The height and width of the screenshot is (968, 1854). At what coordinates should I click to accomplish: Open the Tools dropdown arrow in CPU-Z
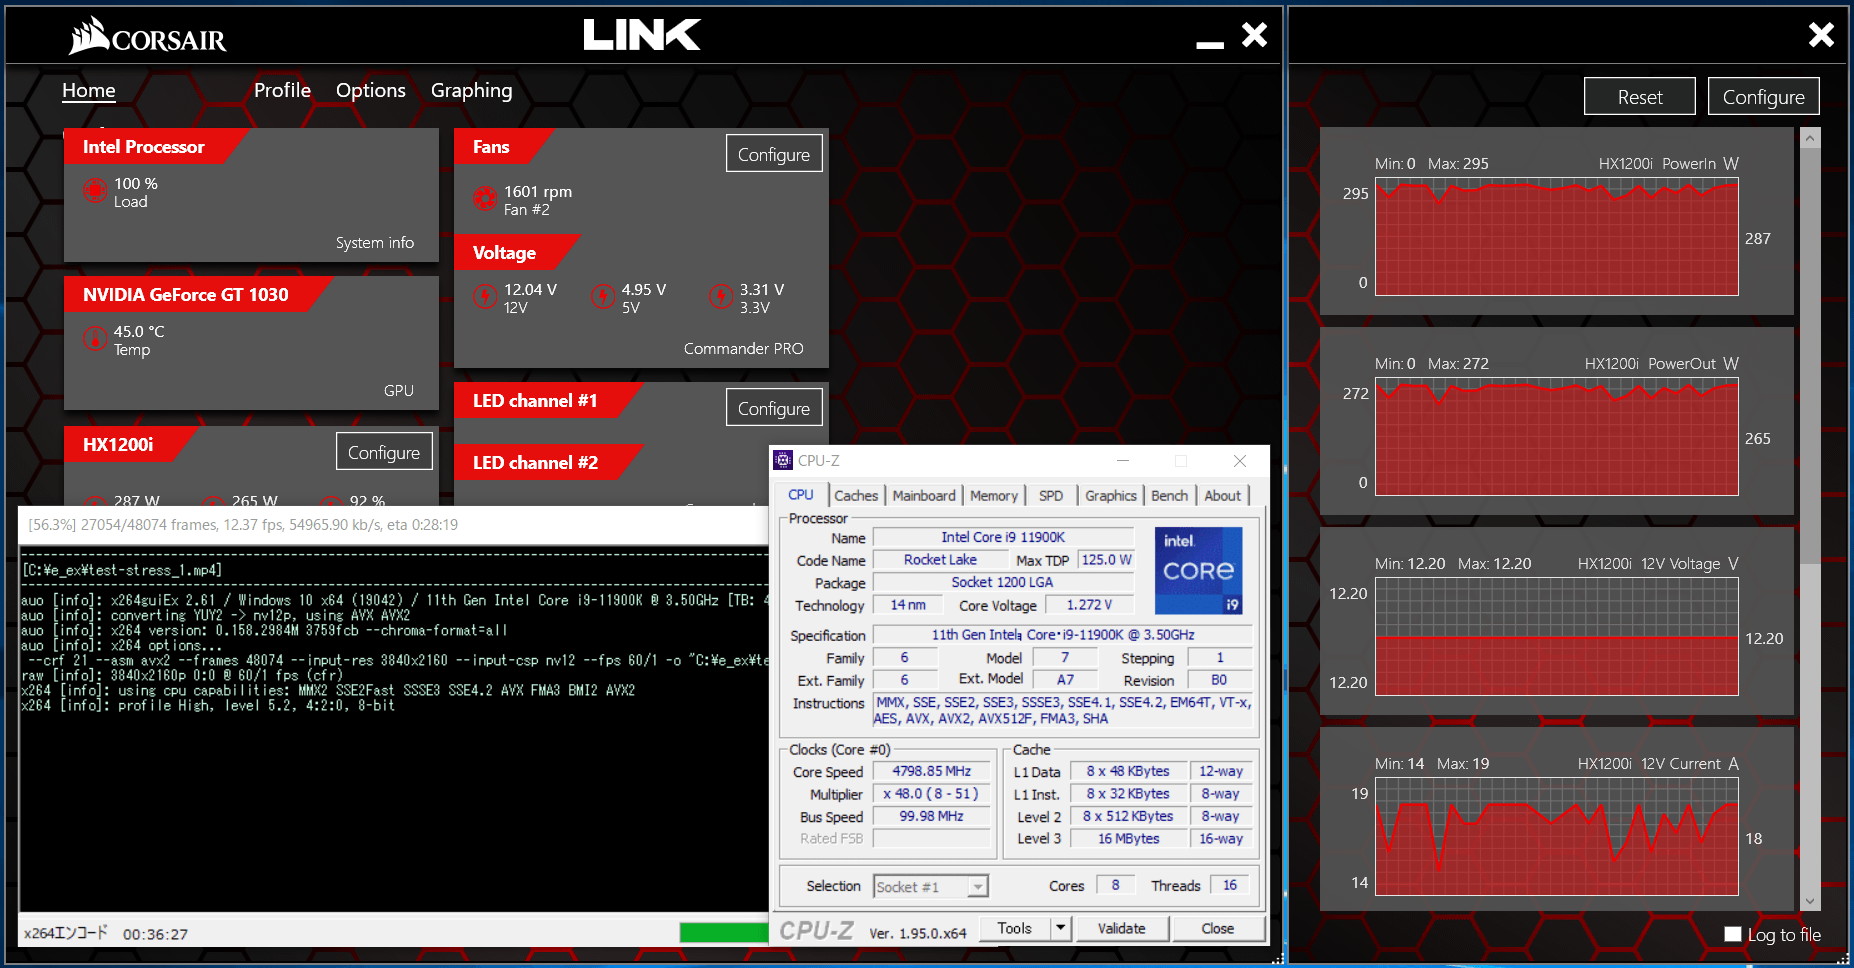1060,929
